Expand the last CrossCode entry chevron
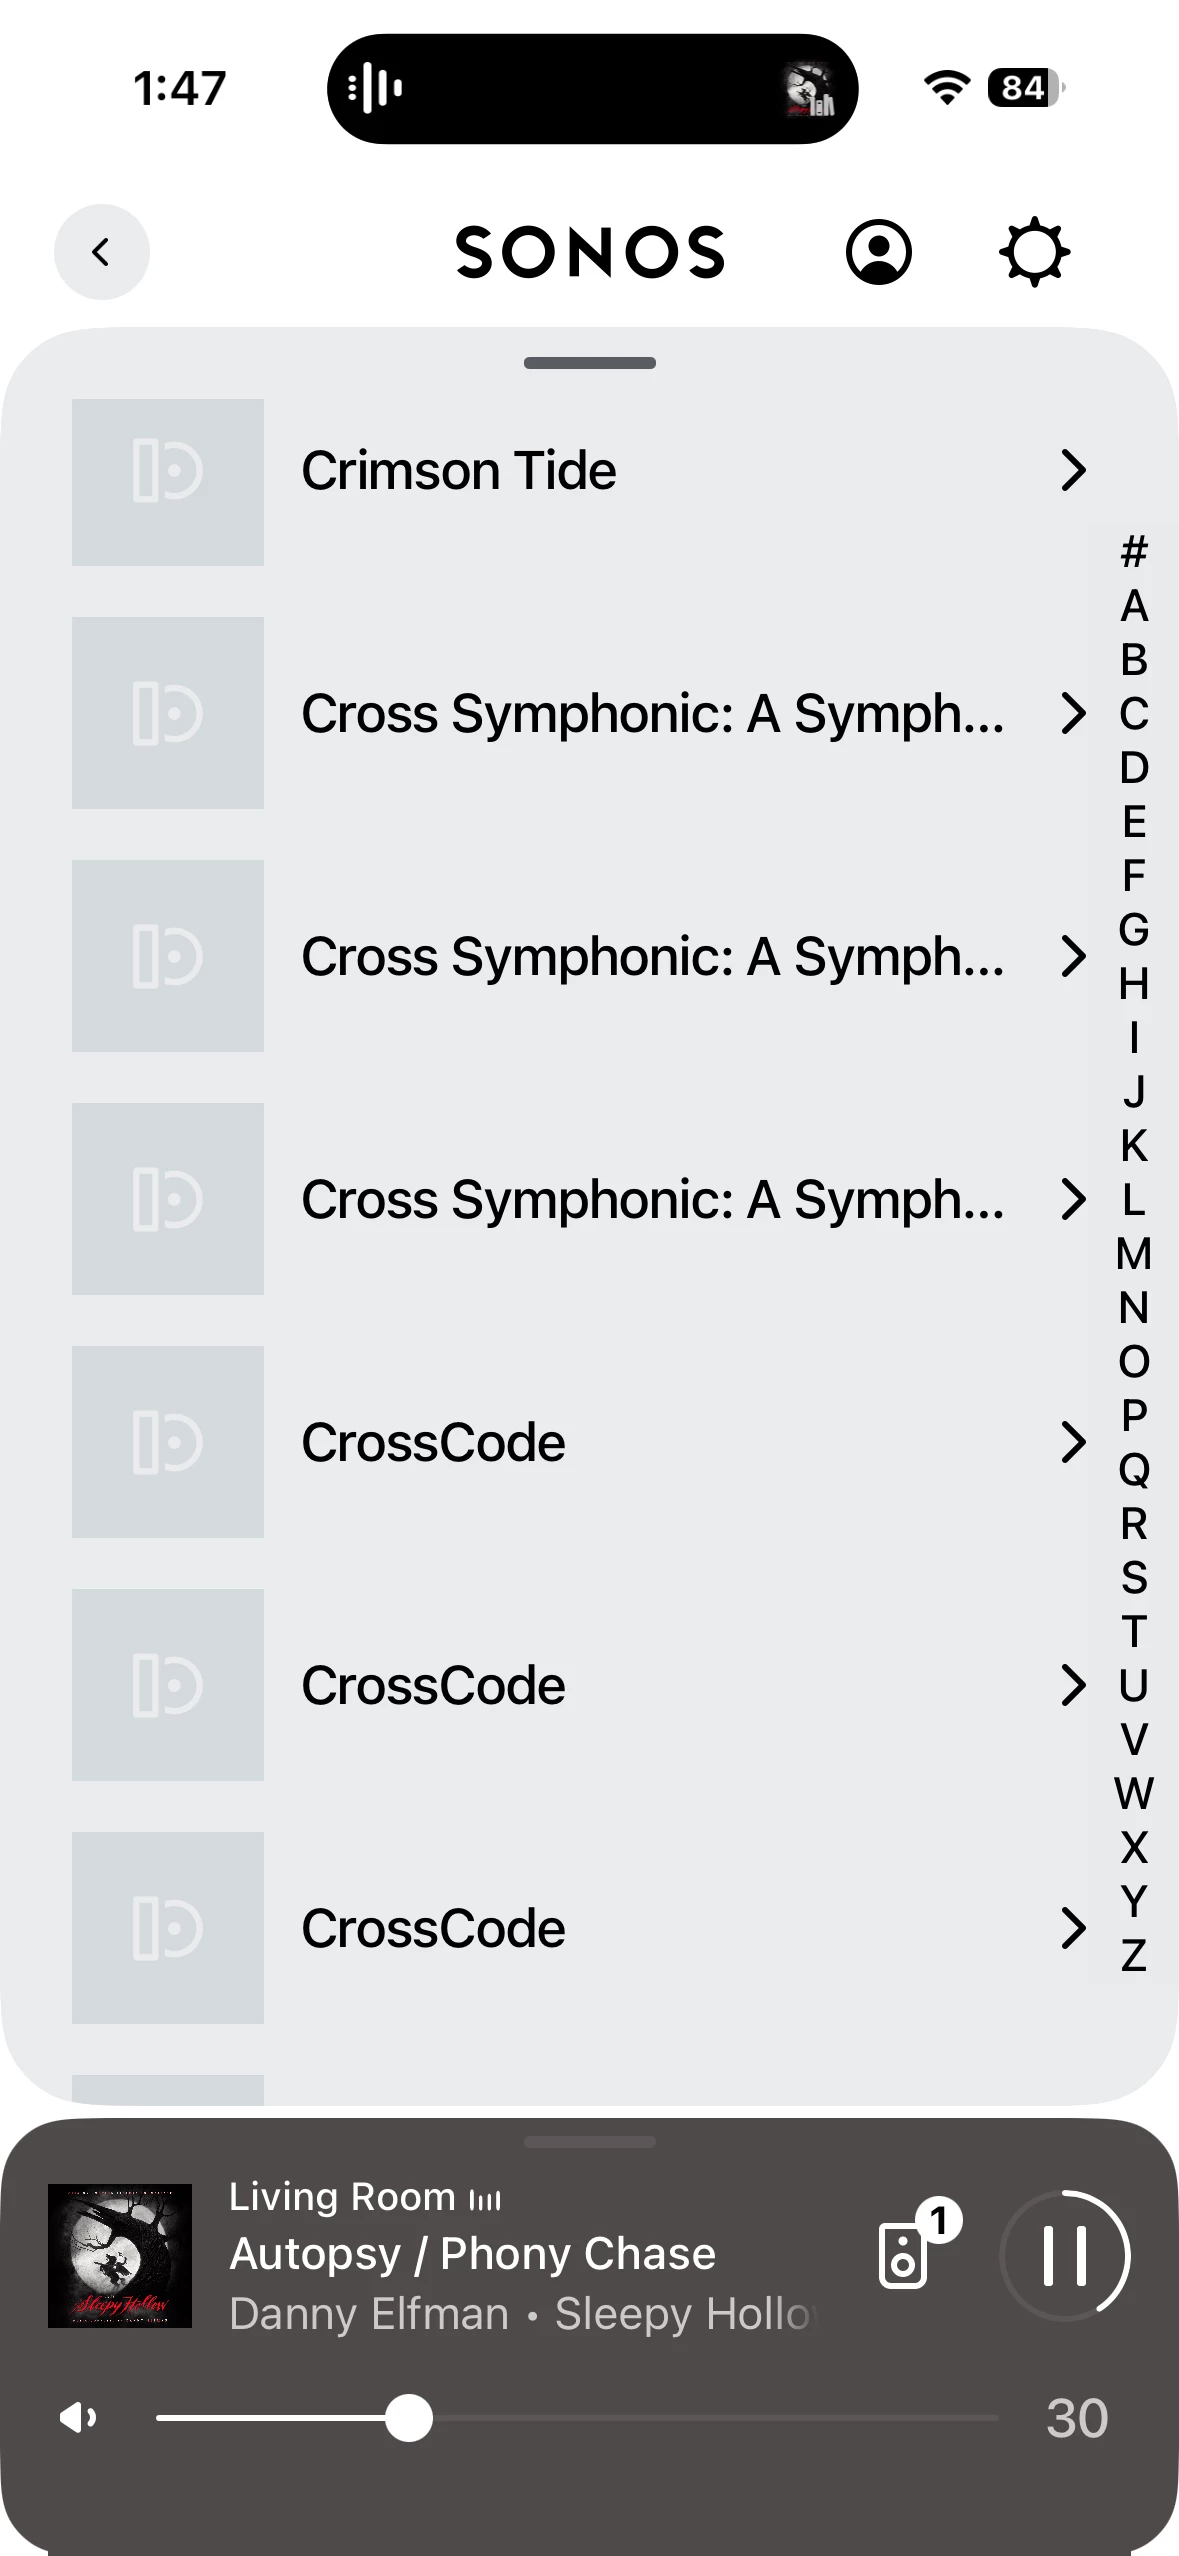Viewport: 1179px width, 2556px height. pyautogui.click(x=1072, y=1928)
